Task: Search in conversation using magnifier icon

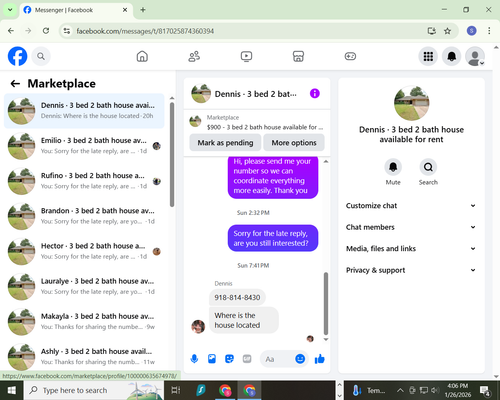Action: (x=428, y=167)
